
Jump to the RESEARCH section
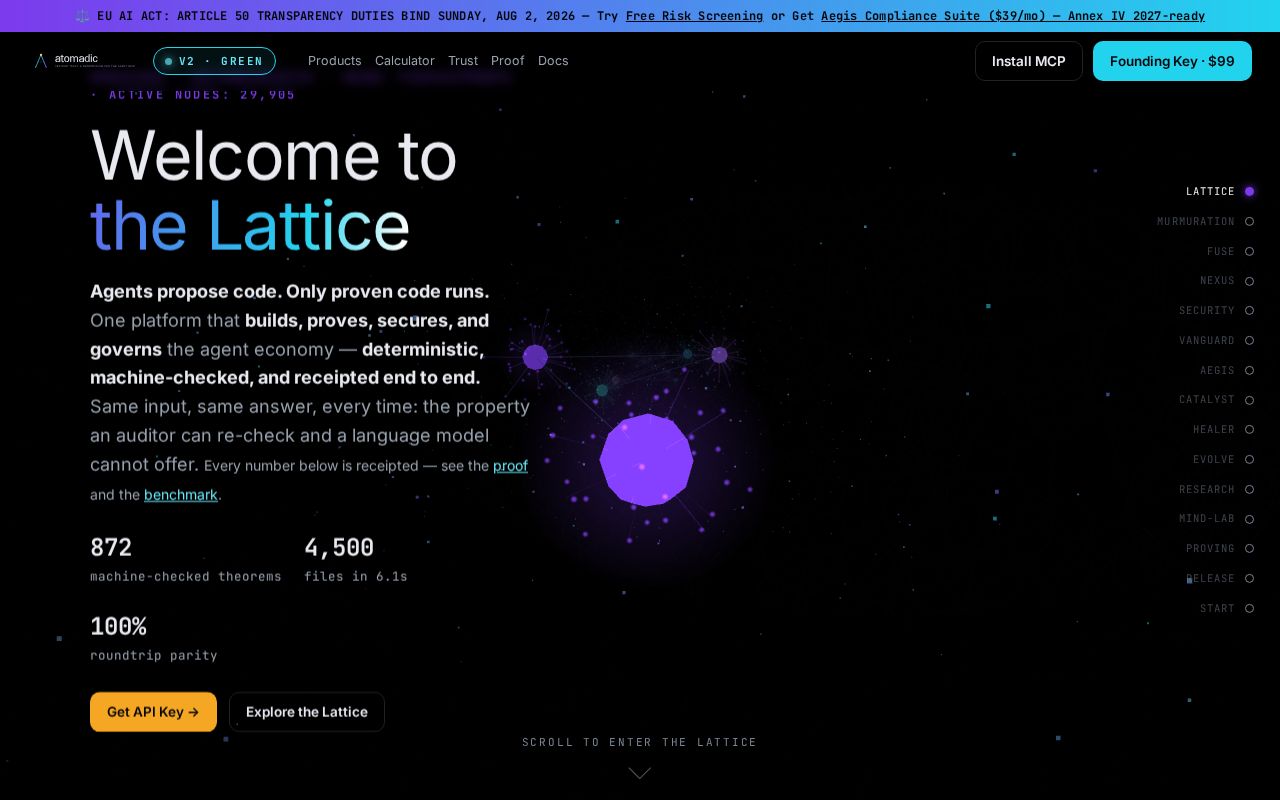pos(1216,490)
